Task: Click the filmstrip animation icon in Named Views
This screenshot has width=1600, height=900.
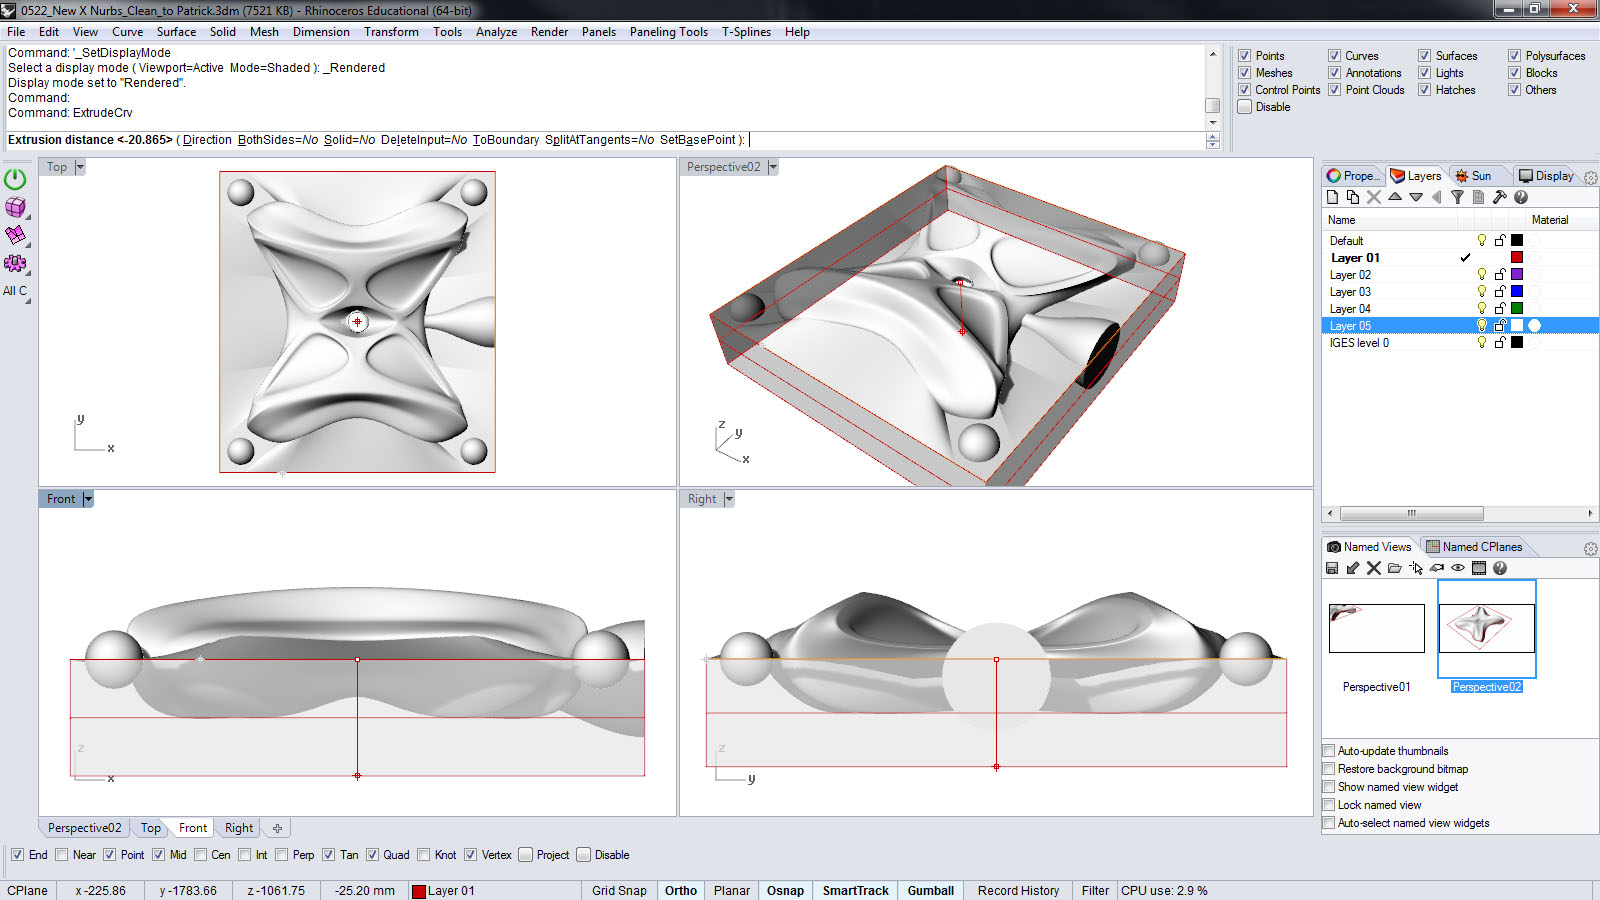Action: click(x=1479, y=568)
